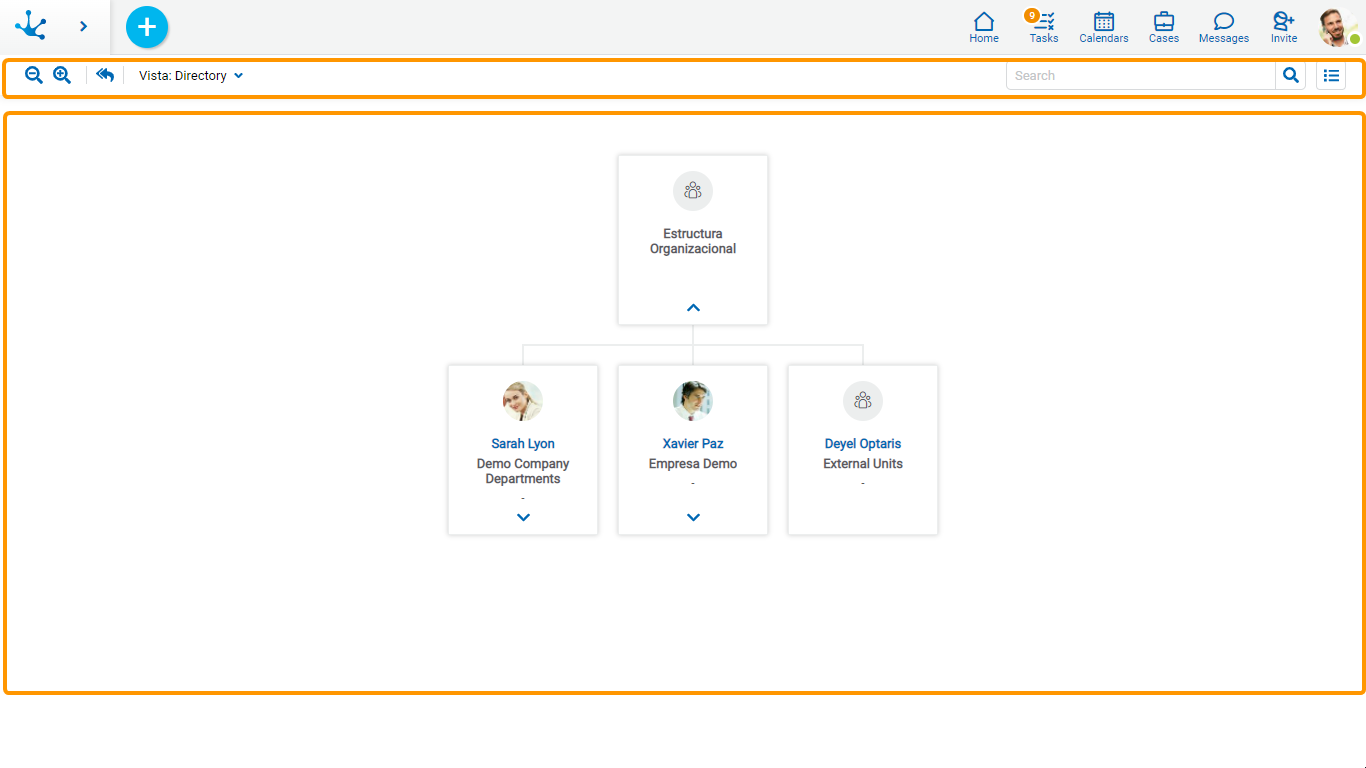Run a search with the magnifier icon
The width and height of the screenshot is (1366, 768).
(1290, 75)
